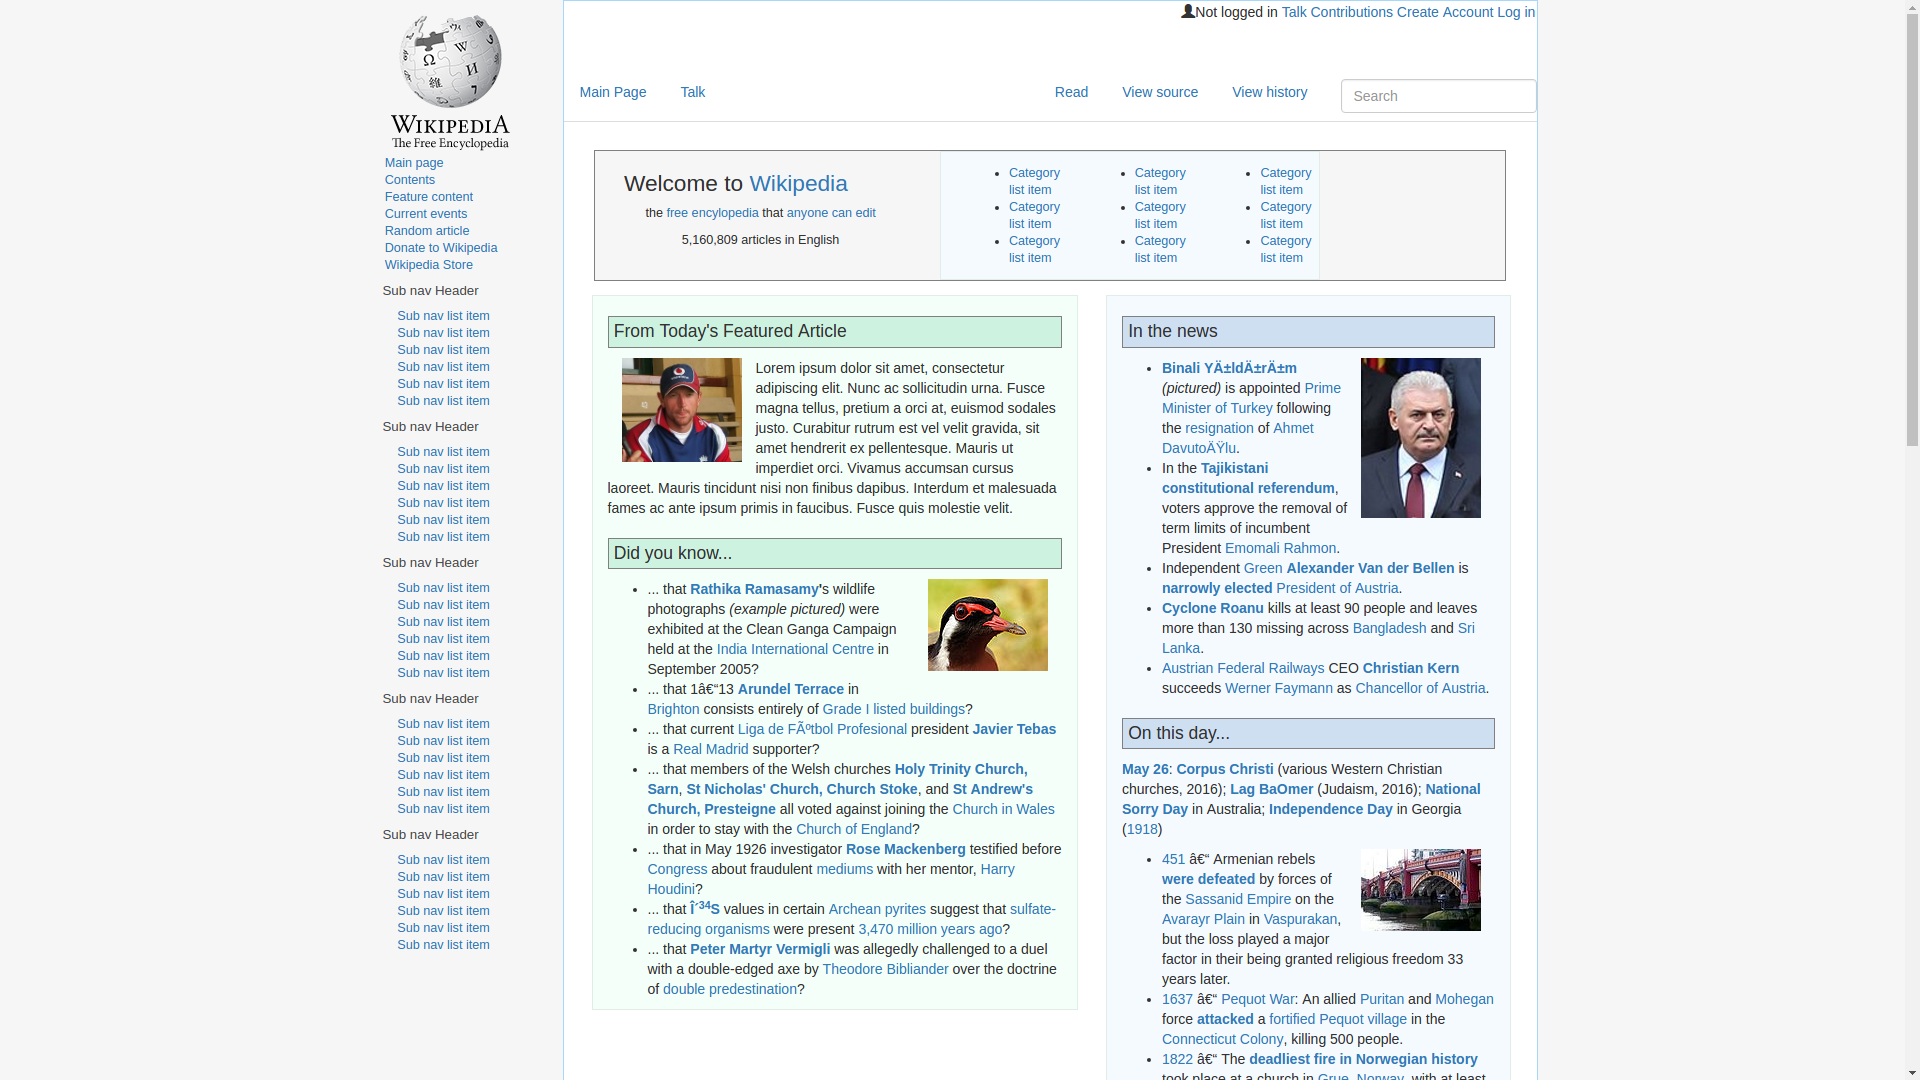Click Emomali Rahmon link

1280,548
